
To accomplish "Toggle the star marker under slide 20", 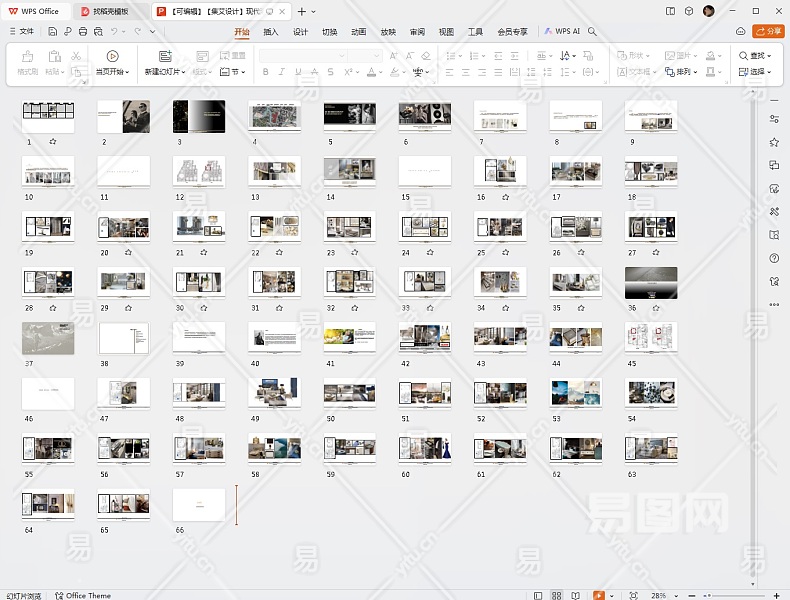I will tap(128, 253).
